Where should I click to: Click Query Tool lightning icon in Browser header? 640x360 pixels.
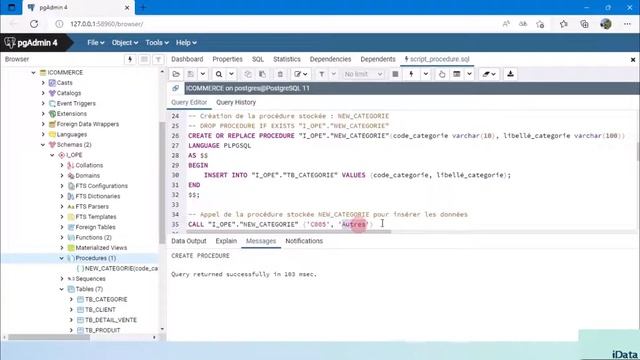tap(130, 60)
